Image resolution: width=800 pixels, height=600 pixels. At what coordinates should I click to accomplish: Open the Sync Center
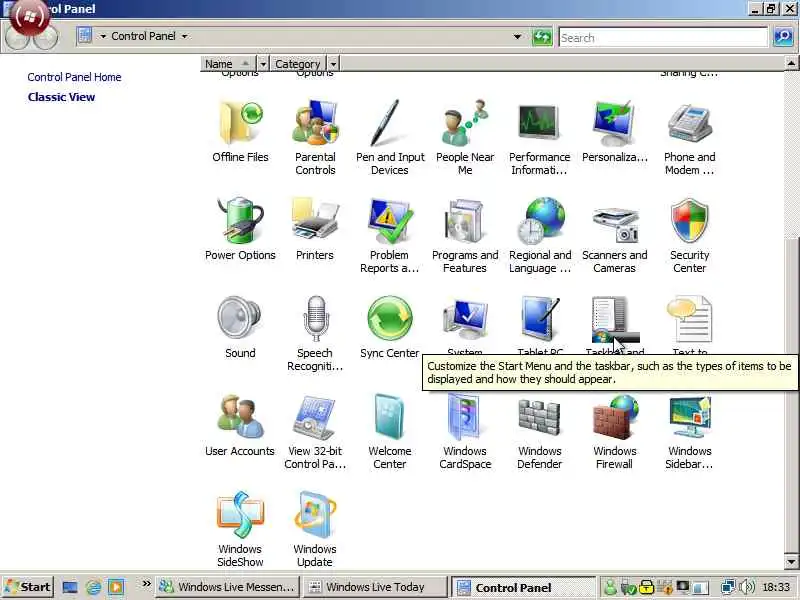click(x=390, y=327)
